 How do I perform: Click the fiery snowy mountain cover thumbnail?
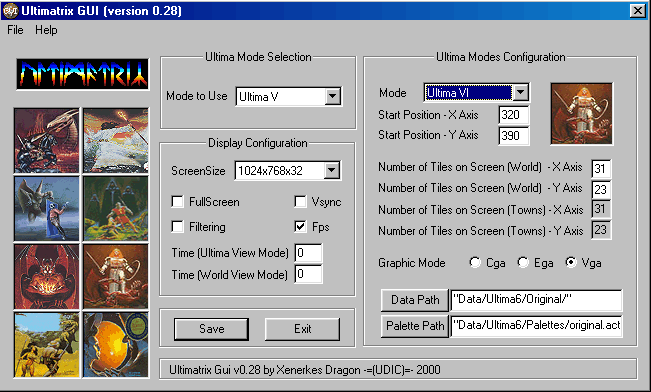click(x=116, y=140)
